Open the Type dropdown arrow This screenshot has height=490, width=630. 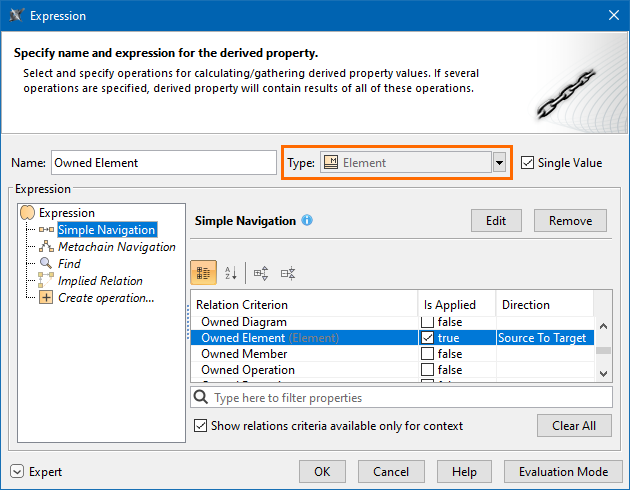[499, 163]
